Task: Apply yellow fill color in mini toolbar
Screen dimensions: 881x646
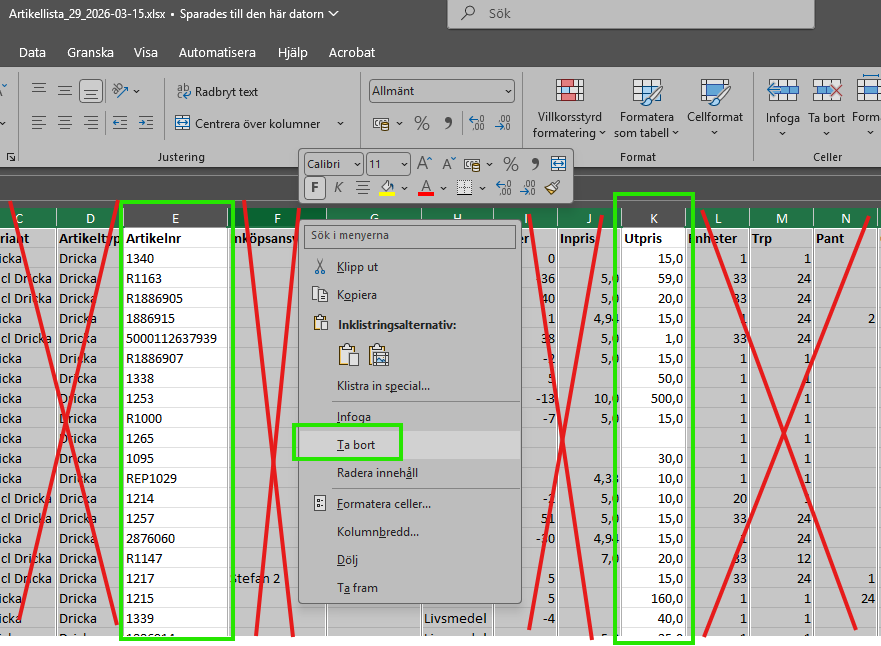Action: pyautogui.click(x=387, y=187)
